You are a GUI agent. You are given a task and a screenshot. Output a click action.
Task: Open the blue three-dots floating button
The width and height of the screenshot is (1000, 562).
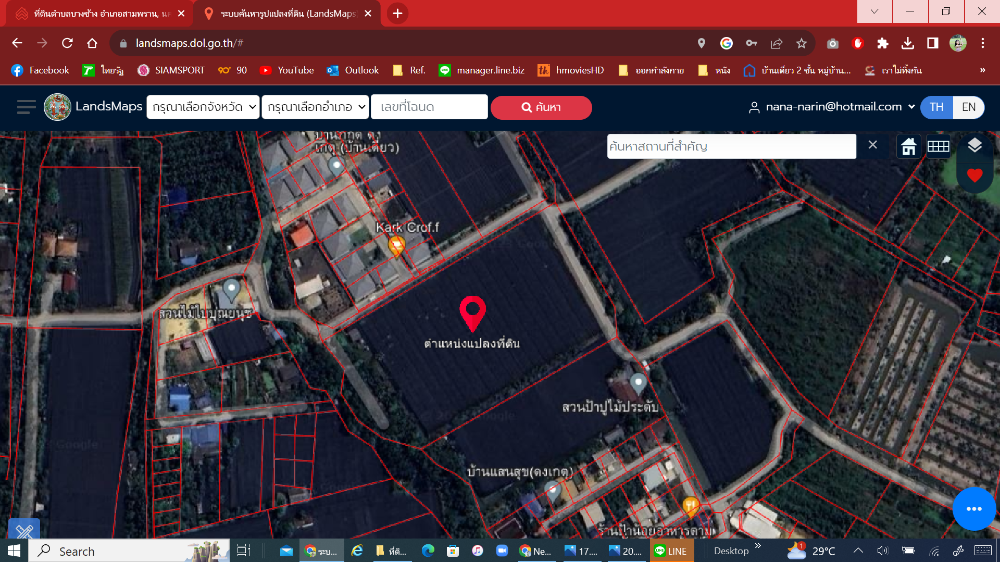[x=974, y=509]
